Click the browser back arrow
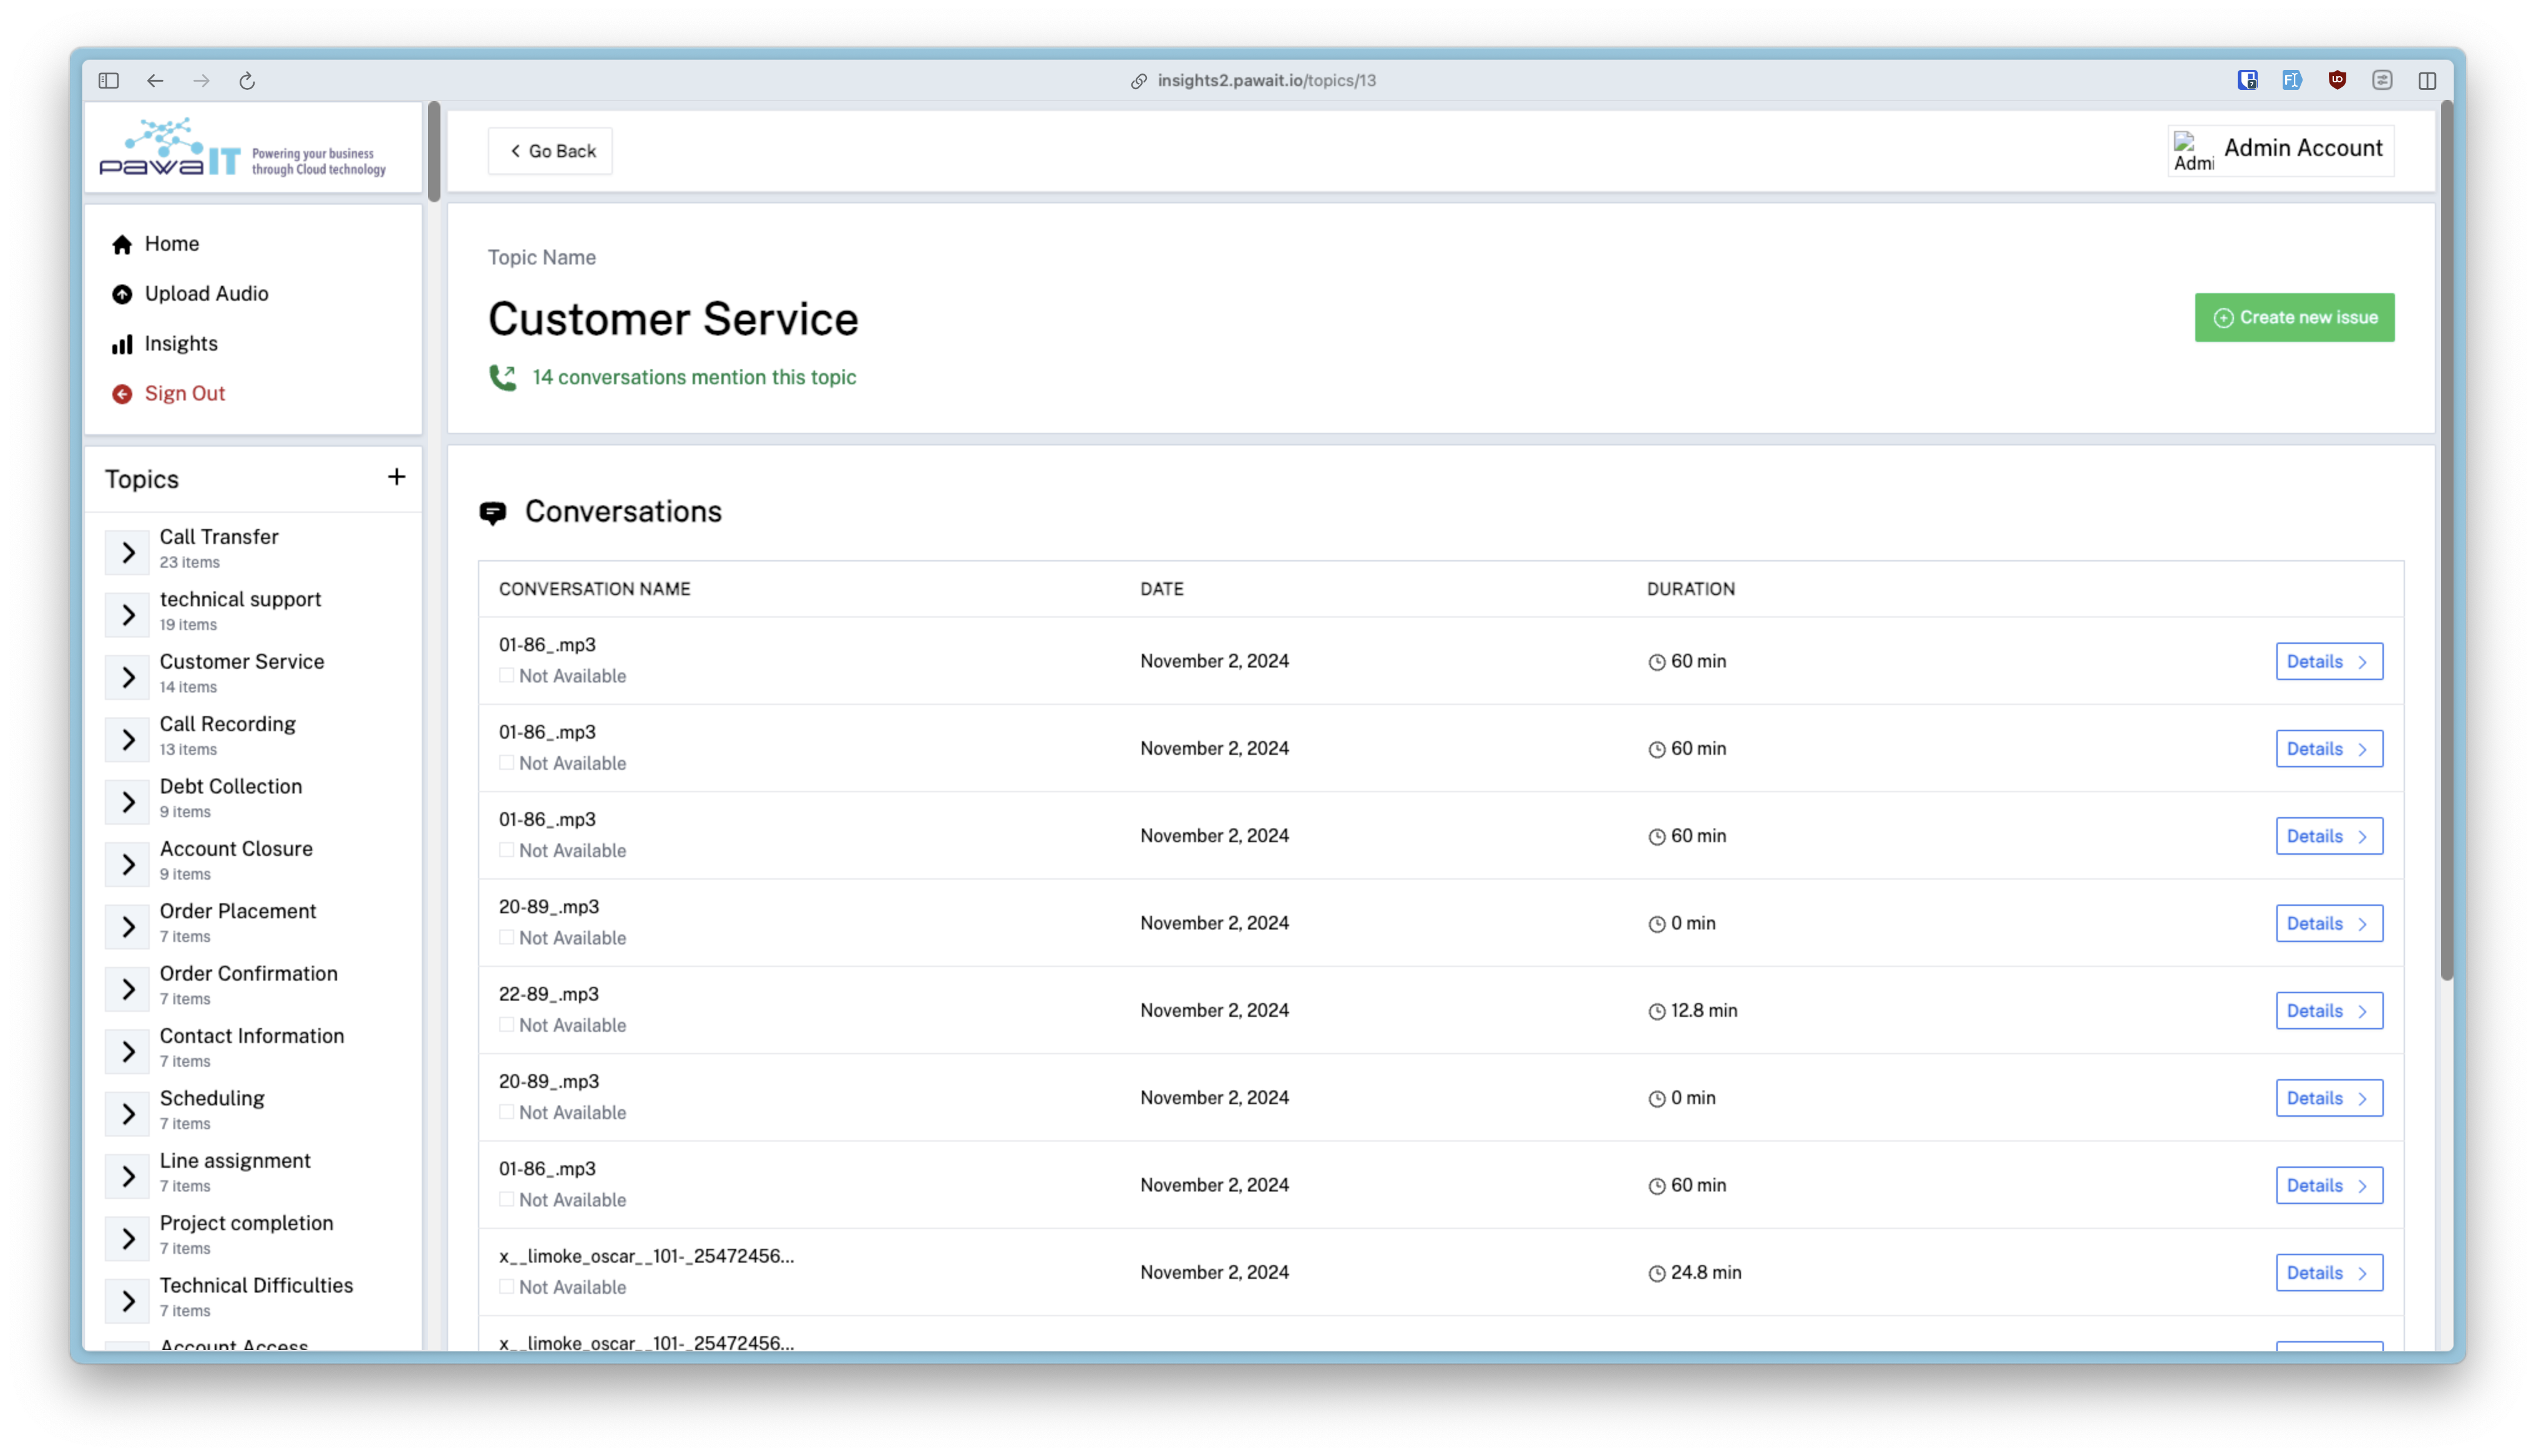The image size is (2536, 1456). click(x=155, y=81)
